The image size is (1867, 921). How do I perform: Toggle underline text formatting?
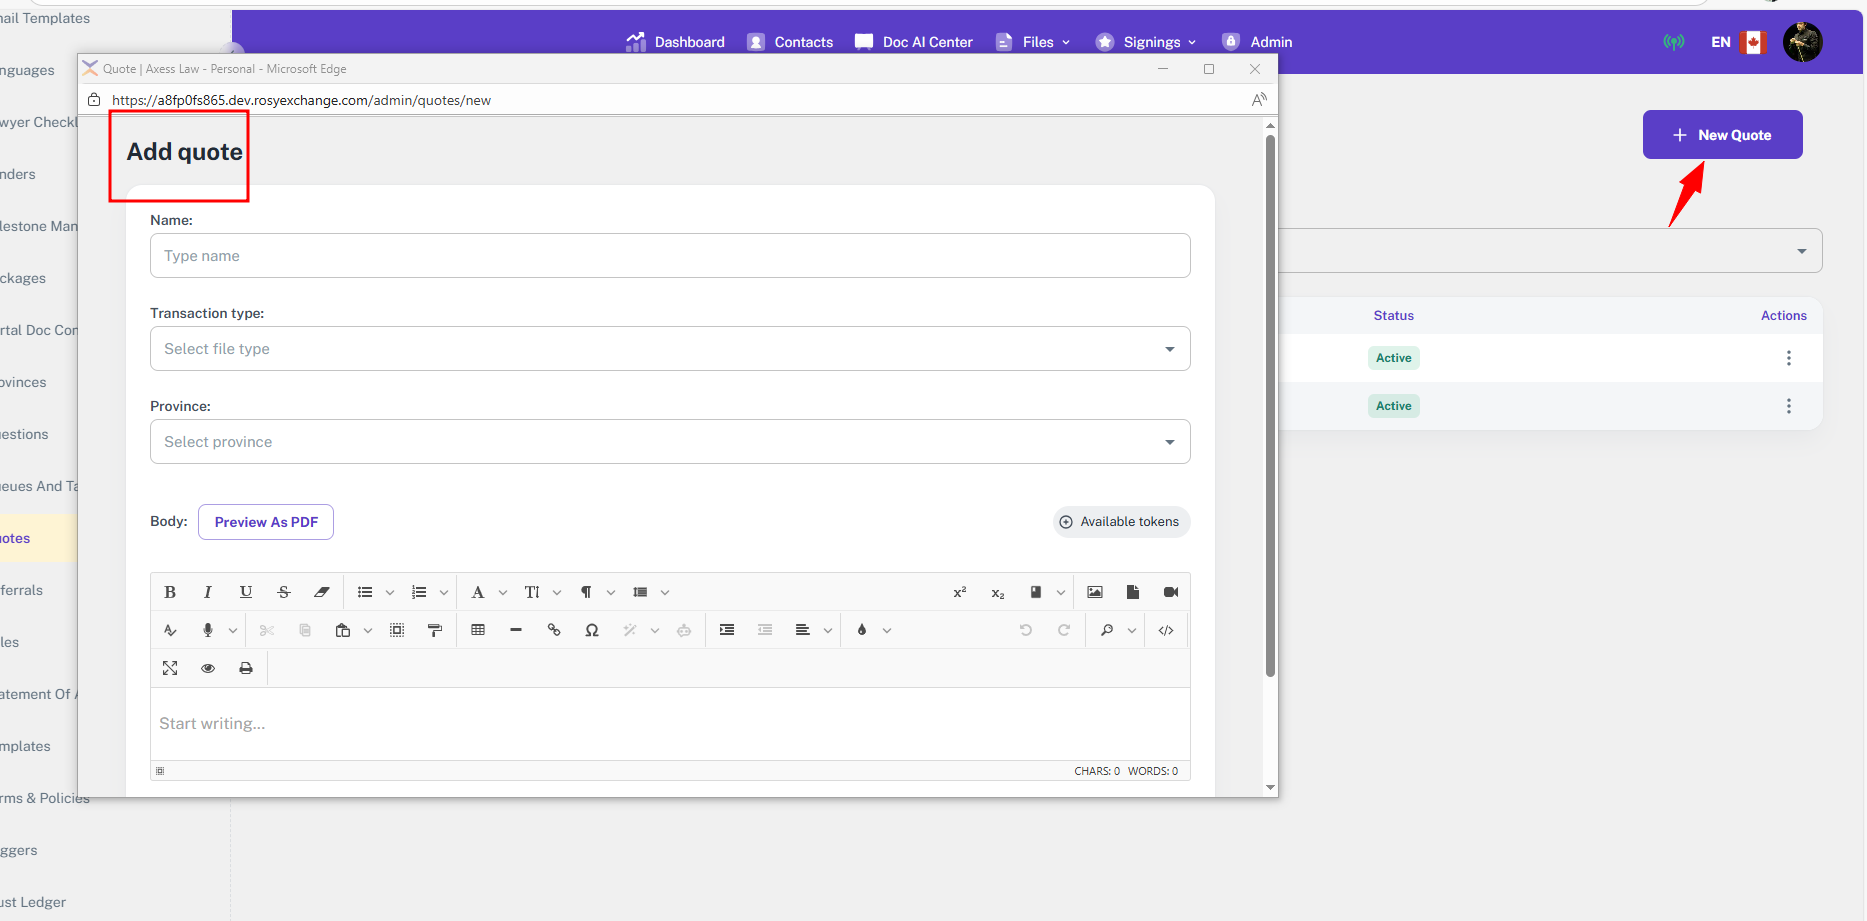[246, 592]
